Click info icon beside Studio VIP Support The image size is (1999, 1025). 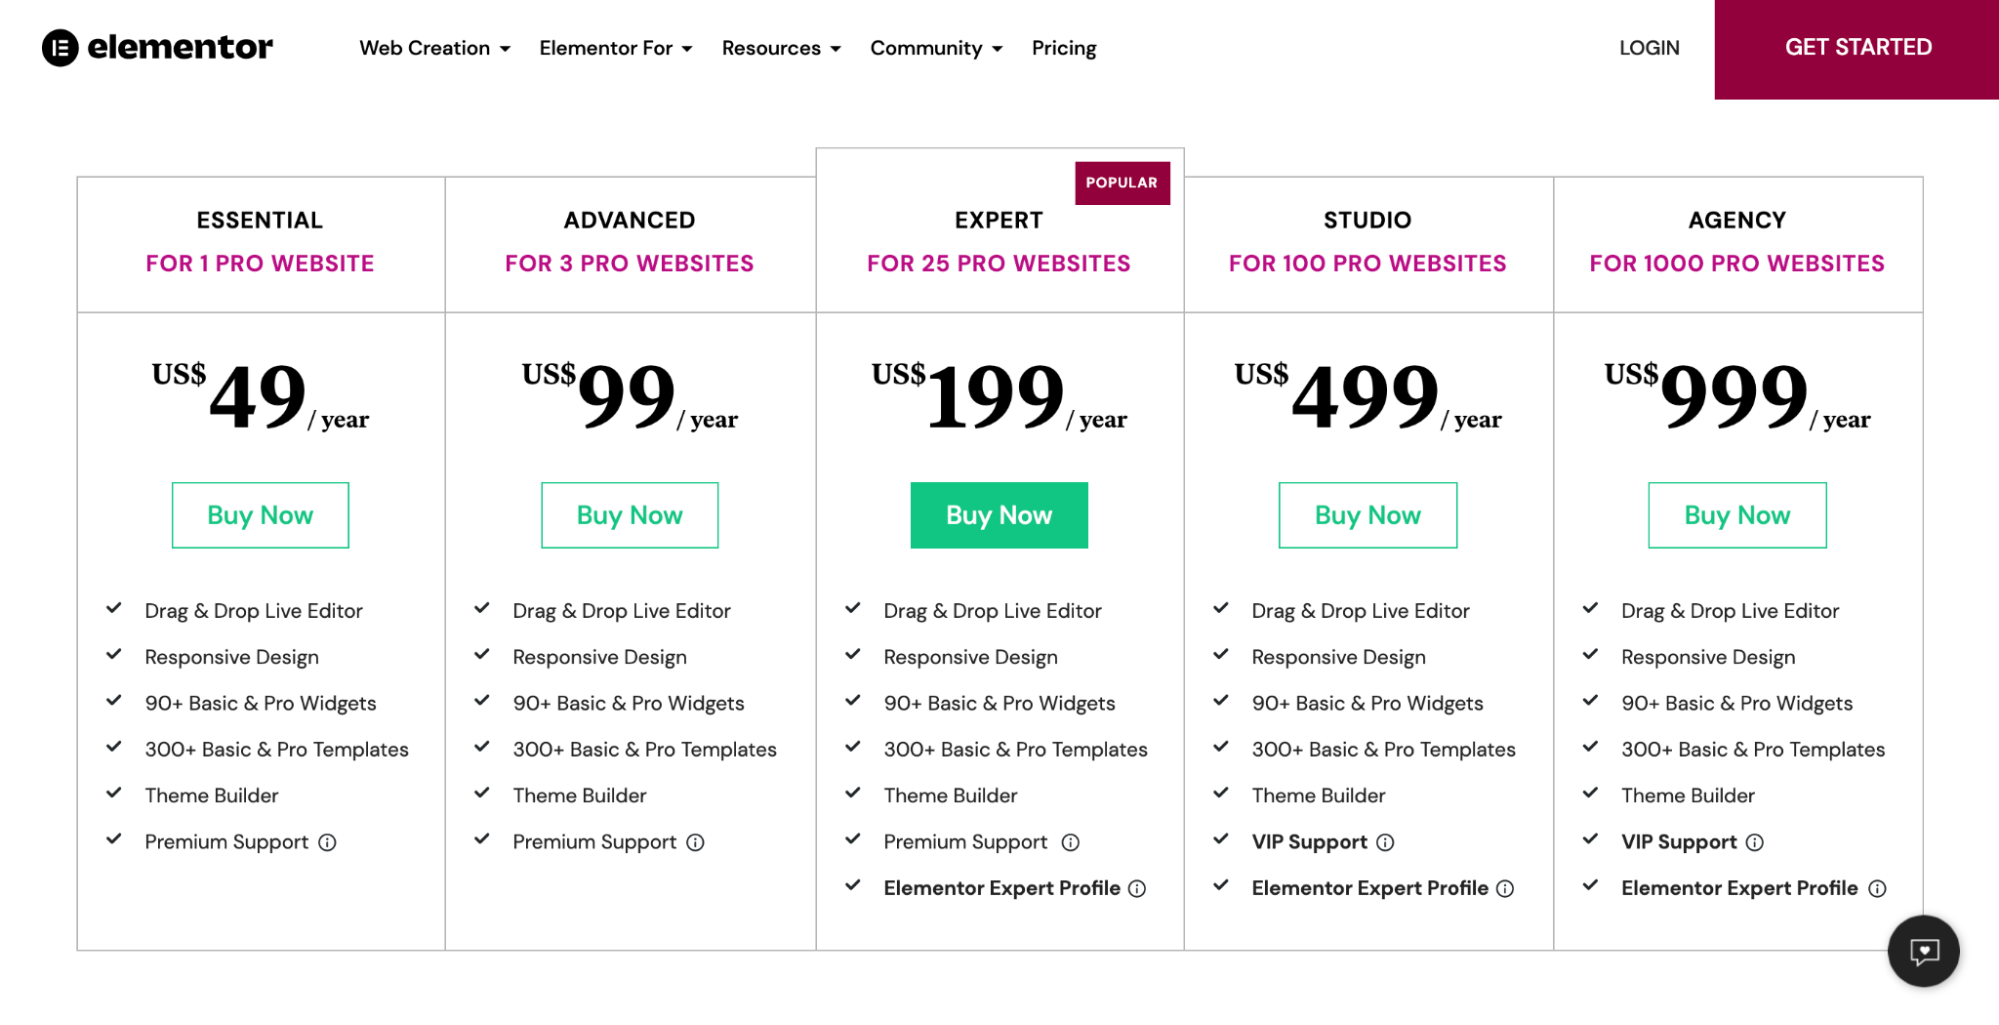tap(1385, 843)
